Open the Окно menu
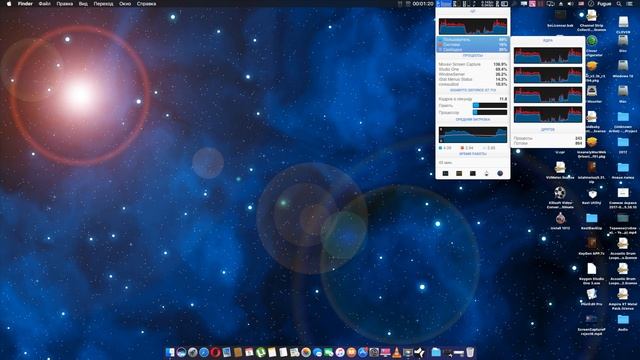 125,4
